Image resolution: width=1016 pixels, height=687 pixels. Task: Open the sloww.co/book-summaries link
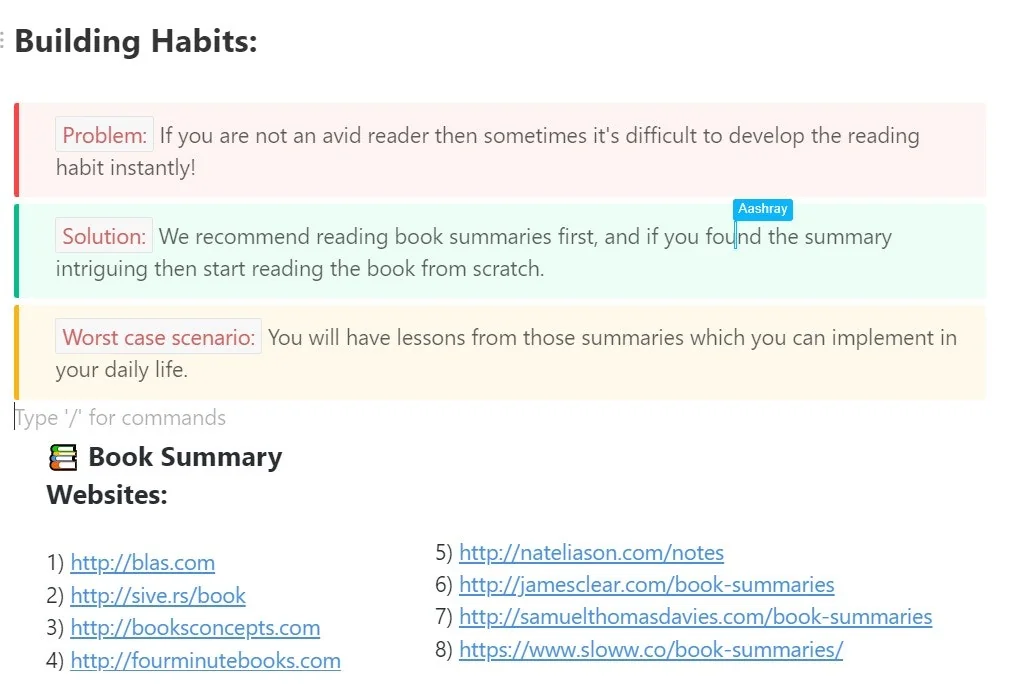[650, 650]
